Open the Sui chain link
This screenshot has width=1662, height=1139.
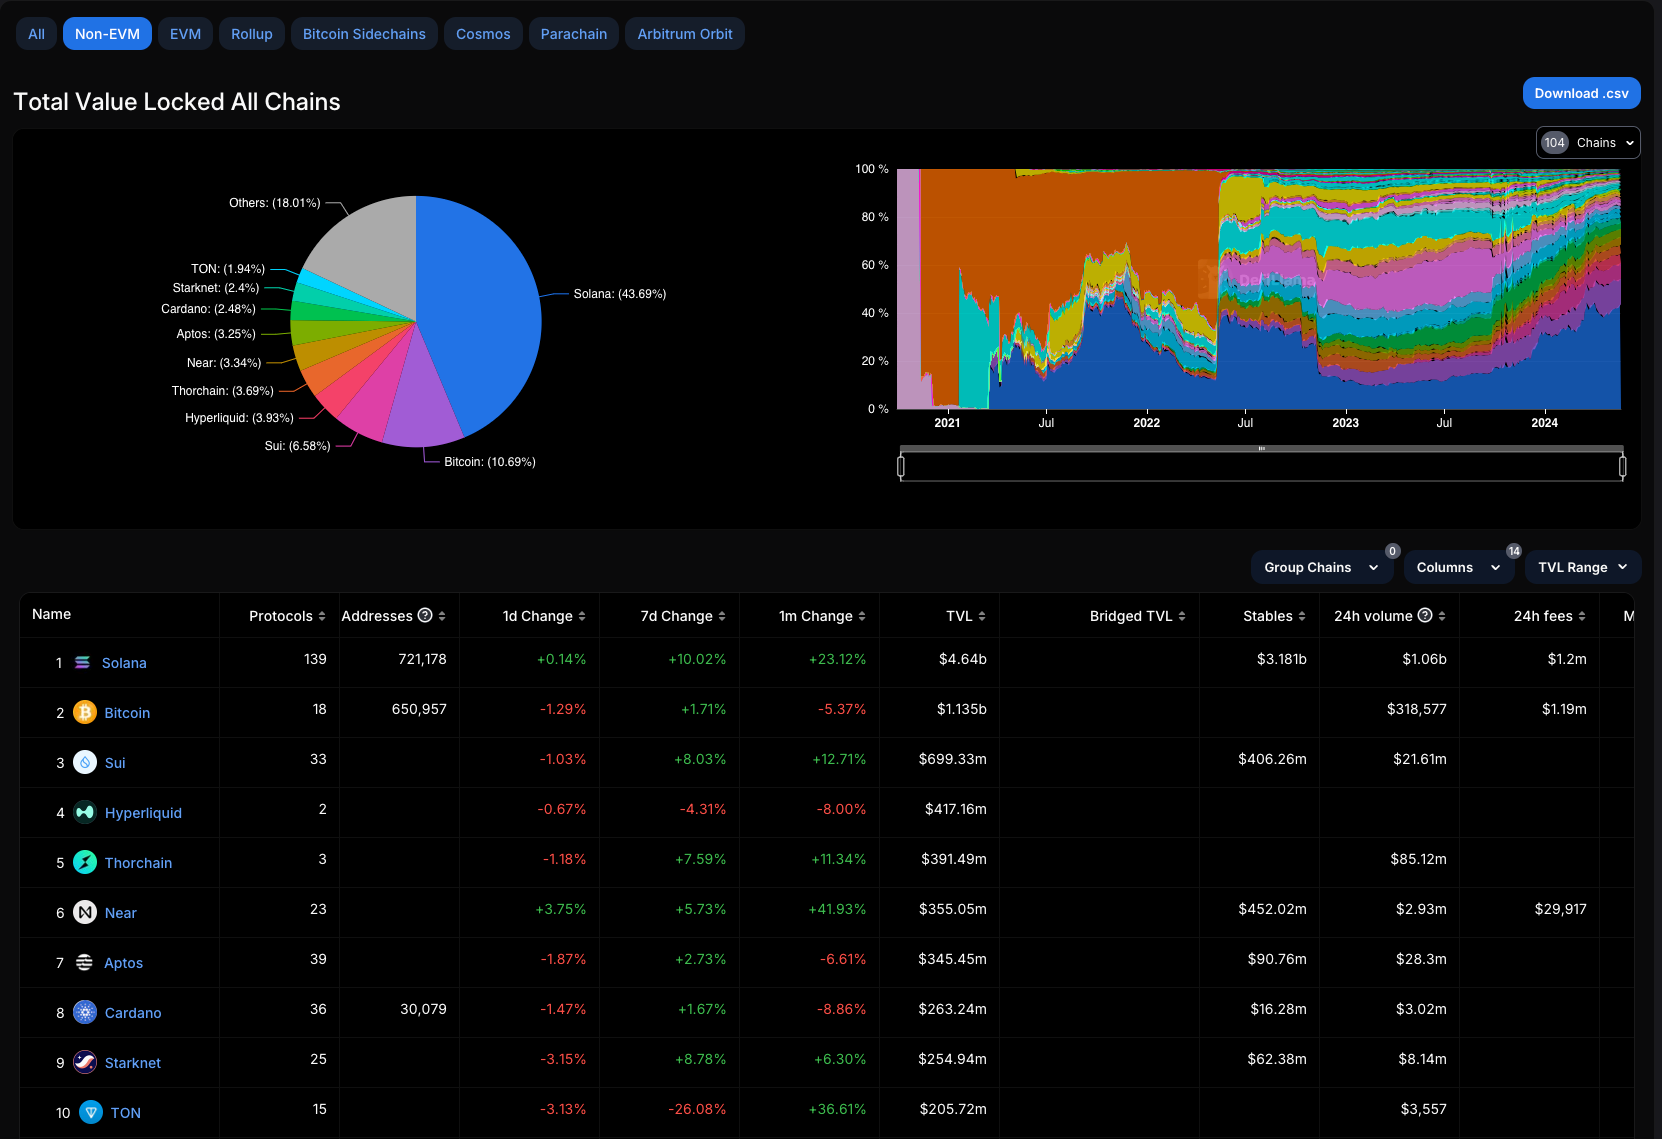[115, 763]
